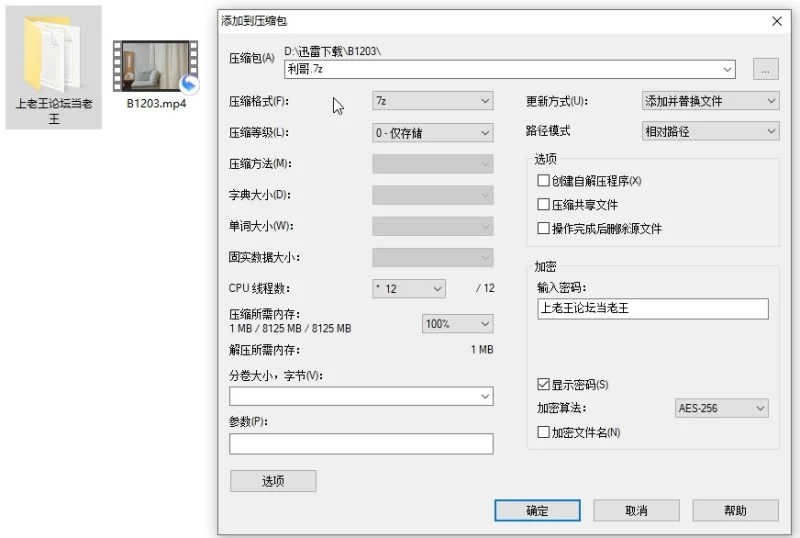Open the 选项 button
The height and width of the screenshot is (538, 800).
pos(273,481)
